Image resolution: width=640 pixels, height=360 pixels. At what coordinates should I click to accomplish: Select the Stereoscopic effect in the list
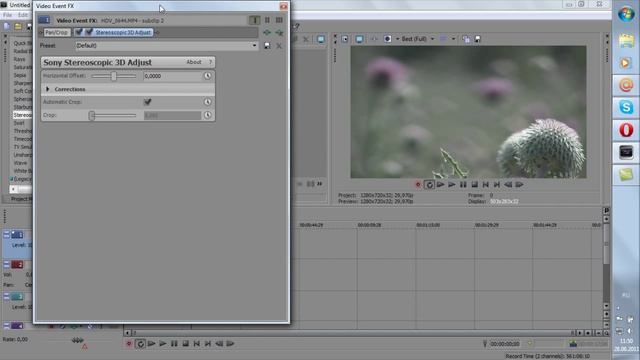(22, 115)
